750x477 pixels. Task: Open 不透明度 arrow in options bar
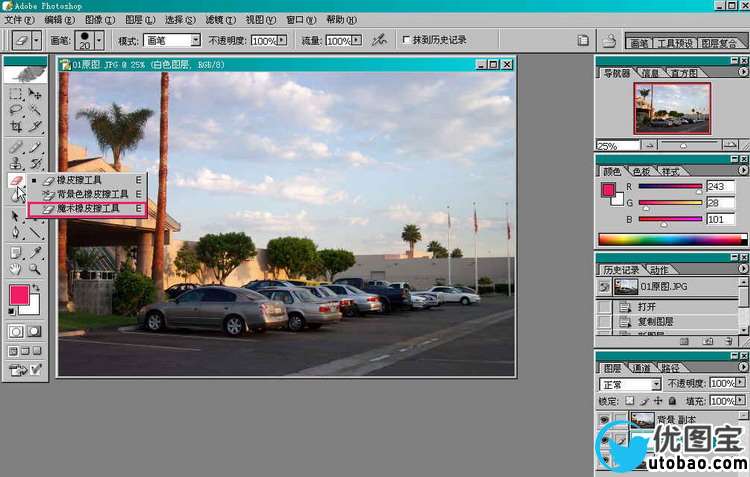click(282, 40)
